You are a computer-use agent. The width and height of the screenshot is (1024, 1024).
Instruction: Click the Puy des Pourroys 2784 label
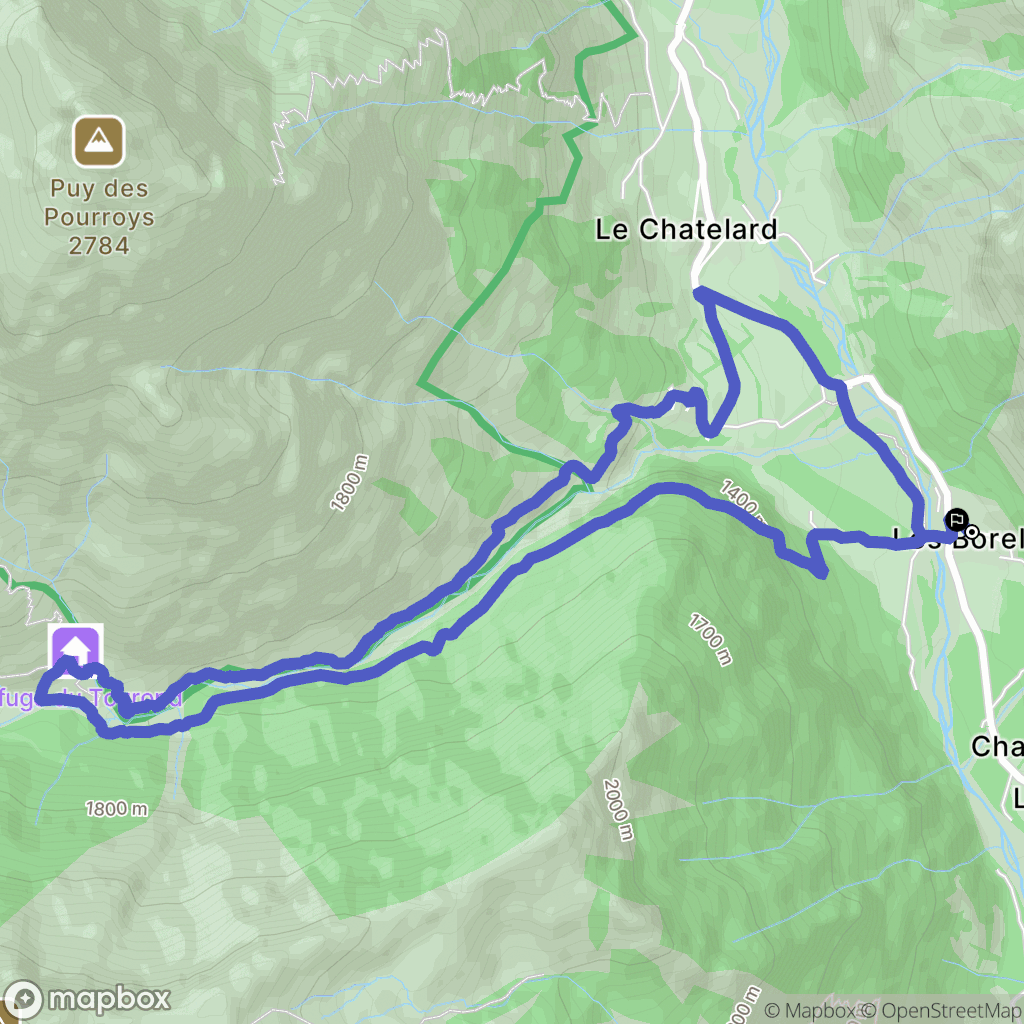pos(99,217)
